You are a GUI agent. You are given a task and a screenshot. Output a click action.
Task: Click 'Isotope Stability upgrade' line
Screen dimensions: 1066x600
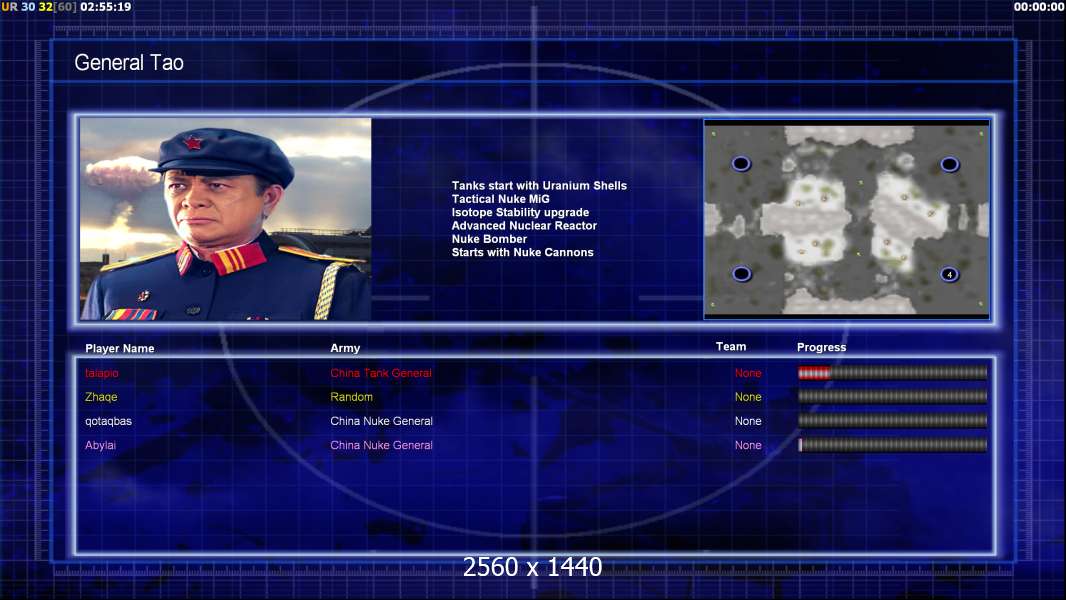pyautogui.click(x=520, y=212)
